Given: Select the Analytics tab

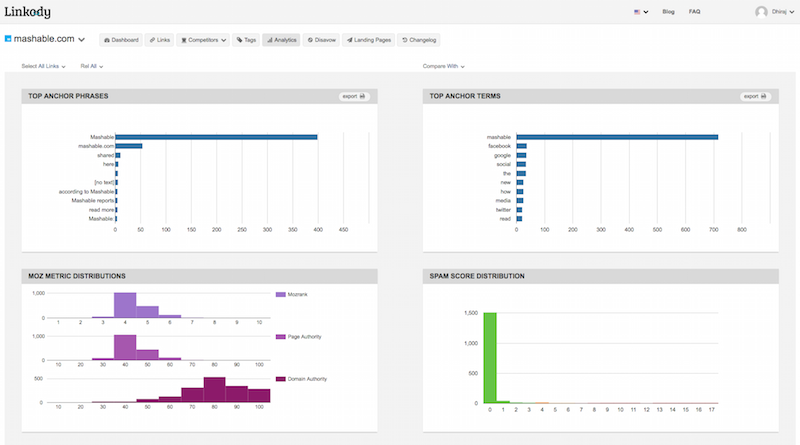Looking at the screenshot, I should click(x=282, y=40).
